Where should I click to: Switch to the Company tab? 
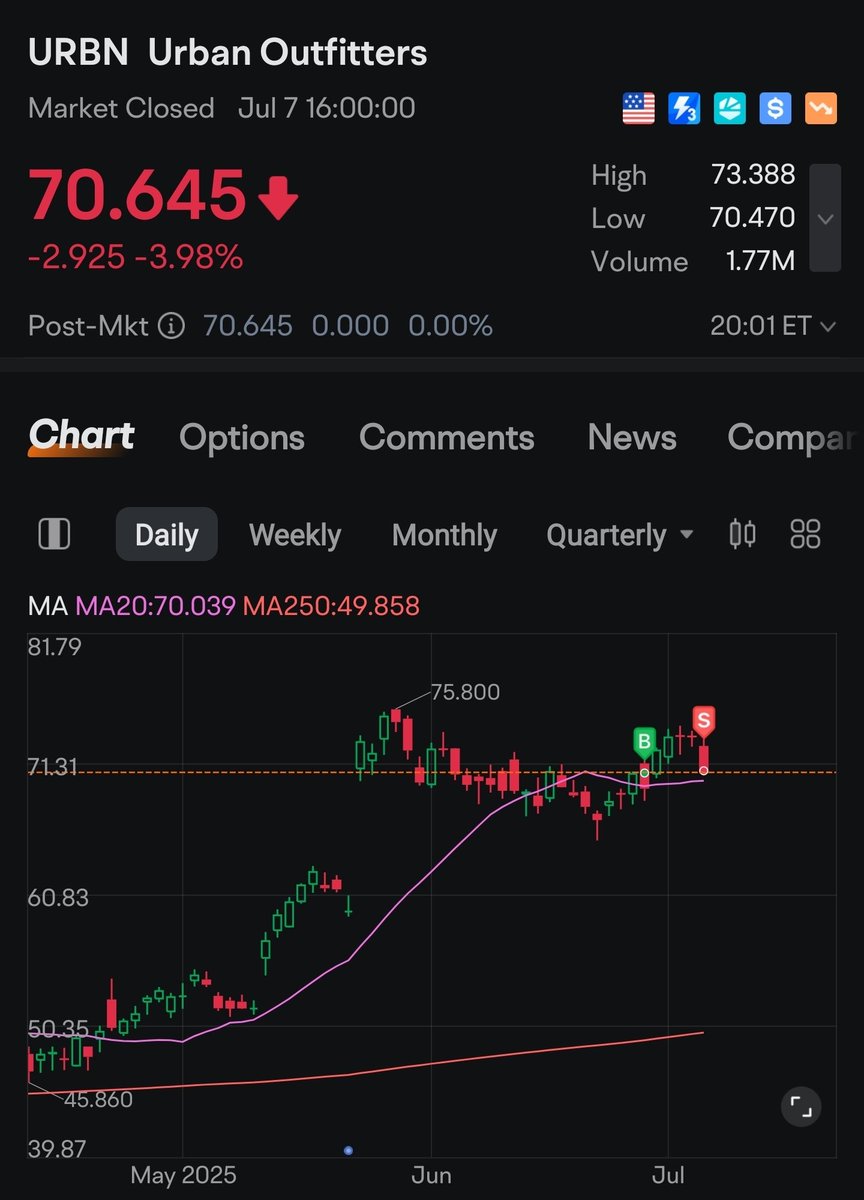click(x=792, y=437)
